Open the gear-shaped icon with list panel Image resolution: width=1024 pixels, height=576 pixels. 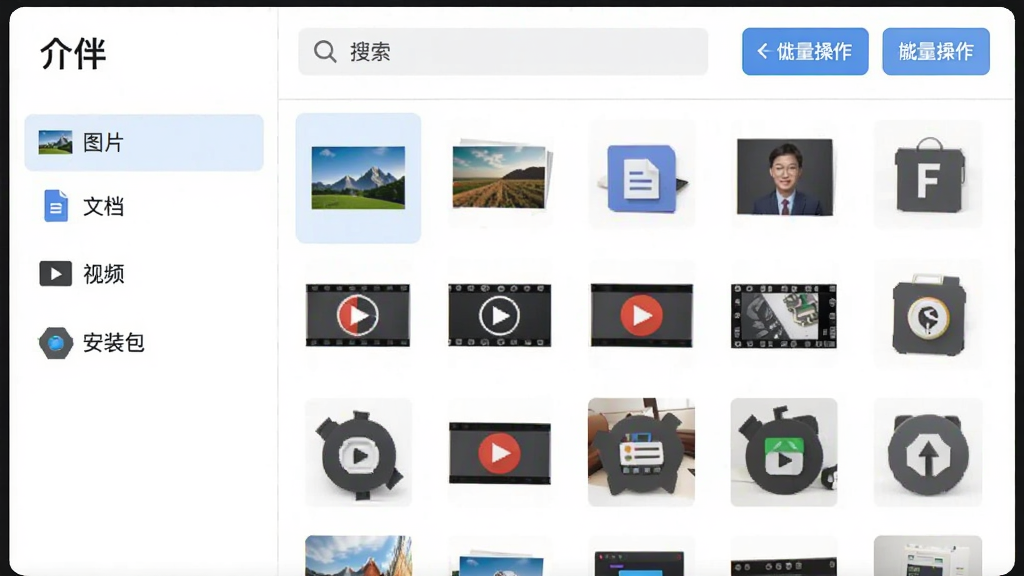click(641, 453)
